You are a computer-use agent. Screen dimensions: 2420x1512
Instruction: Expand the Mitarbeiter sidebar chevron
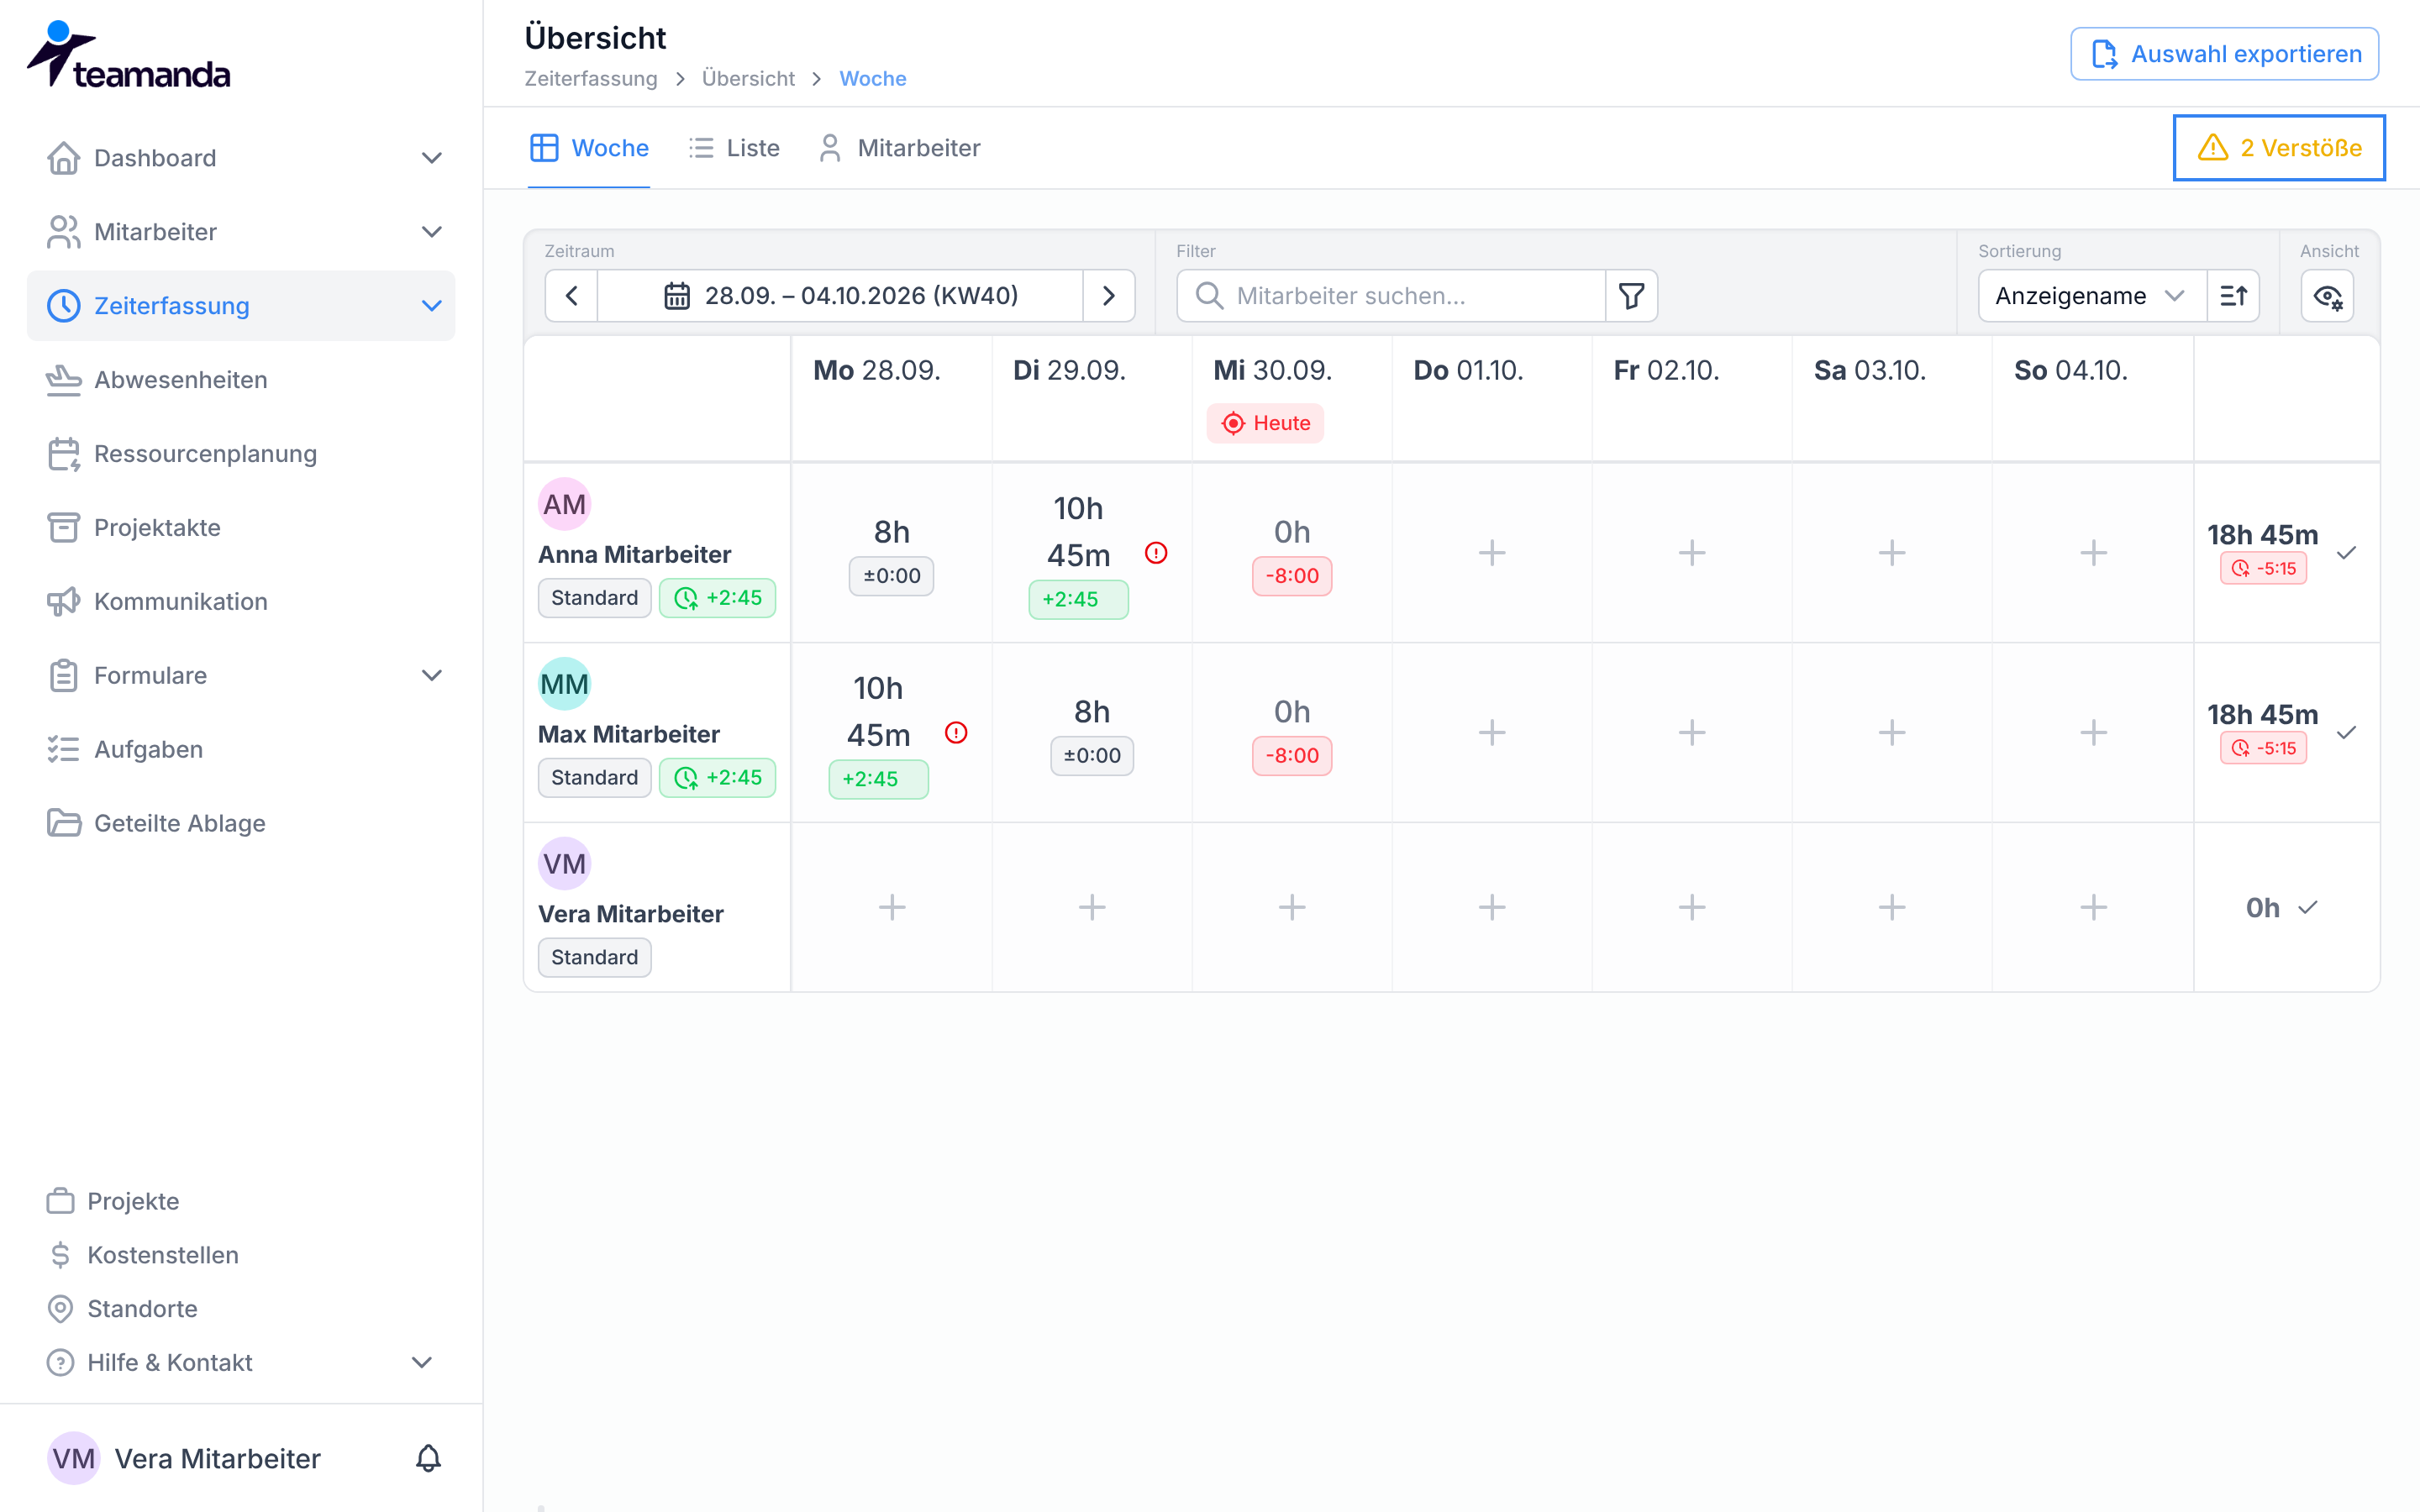431,232
